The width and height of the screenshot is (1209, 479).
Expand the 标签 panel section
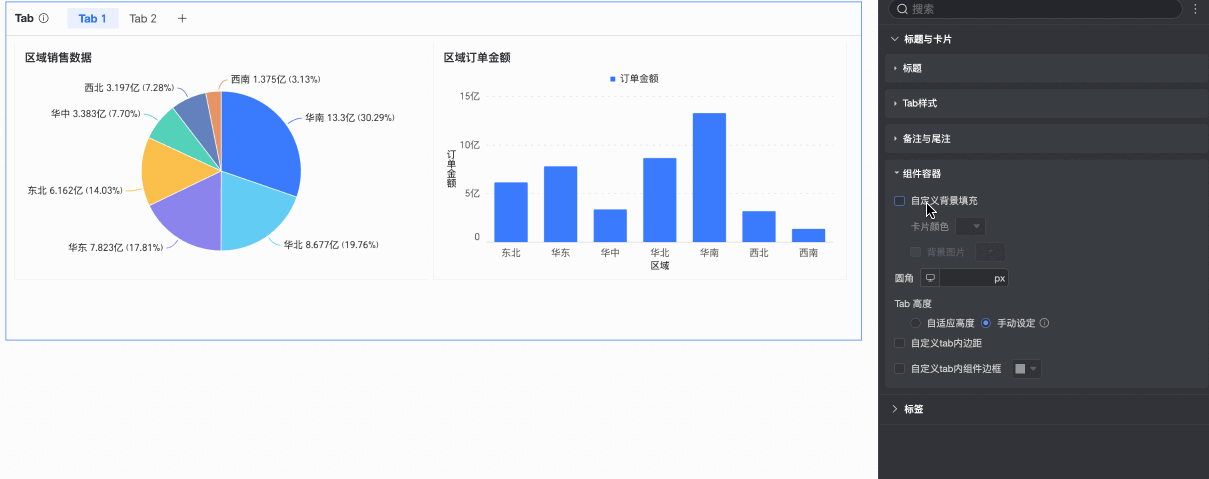point(912,409)
